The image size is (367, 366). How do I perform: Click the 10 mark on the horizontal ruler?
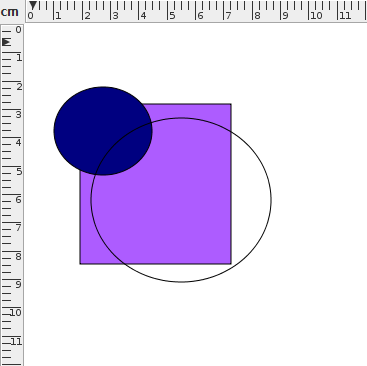coord(316,16)
